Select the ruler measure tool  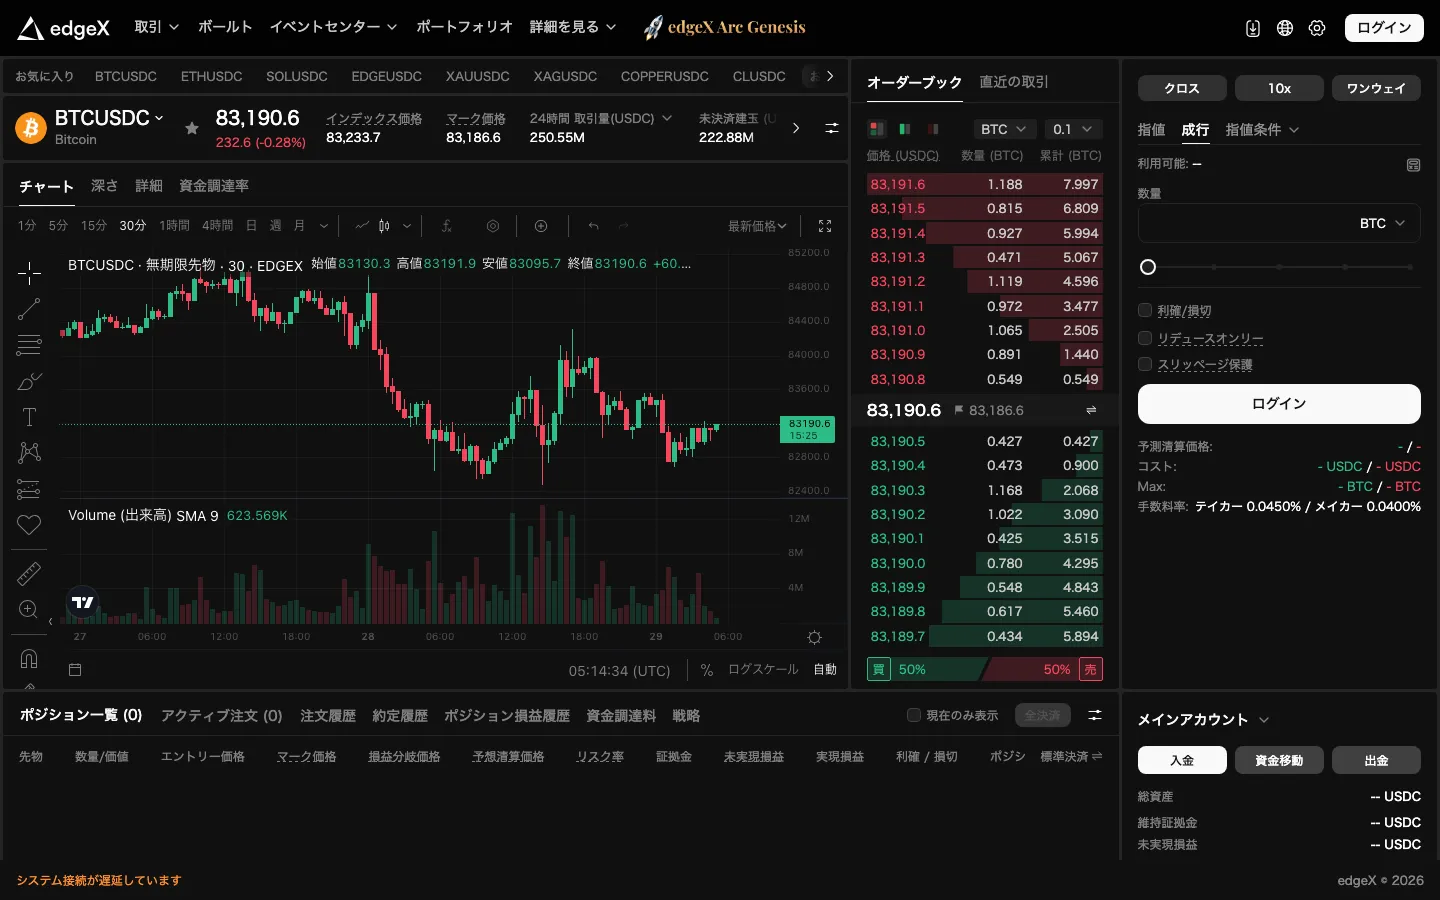pyautogui.click(x=29, y=573)
